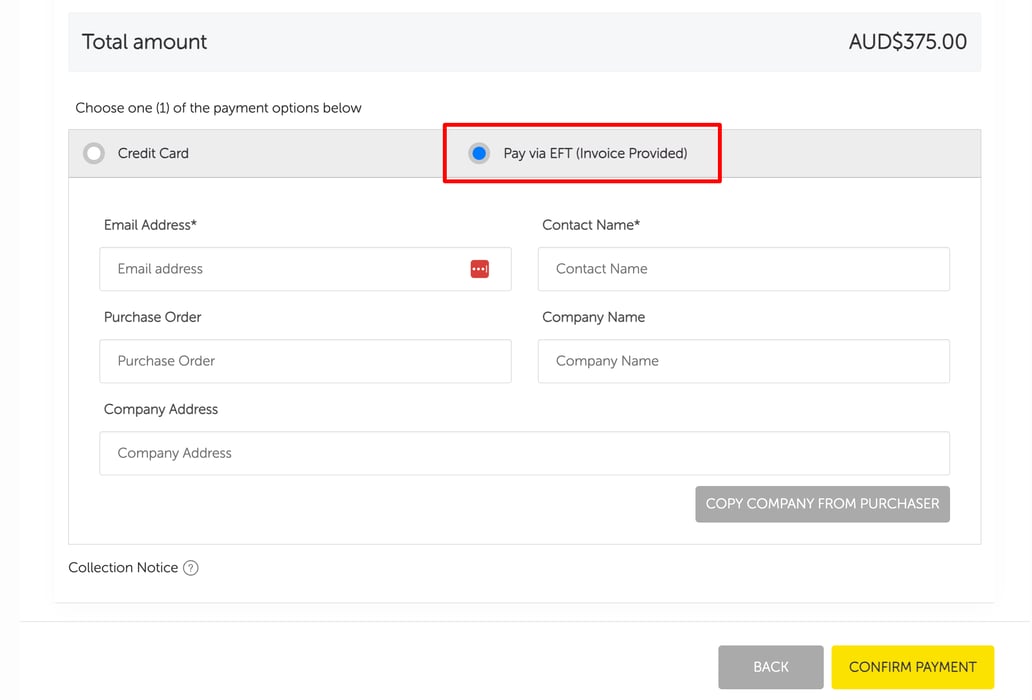This screenshot has height=700, width=1032.
Task: Go back with the BACK button
Action: coord(771,667)
